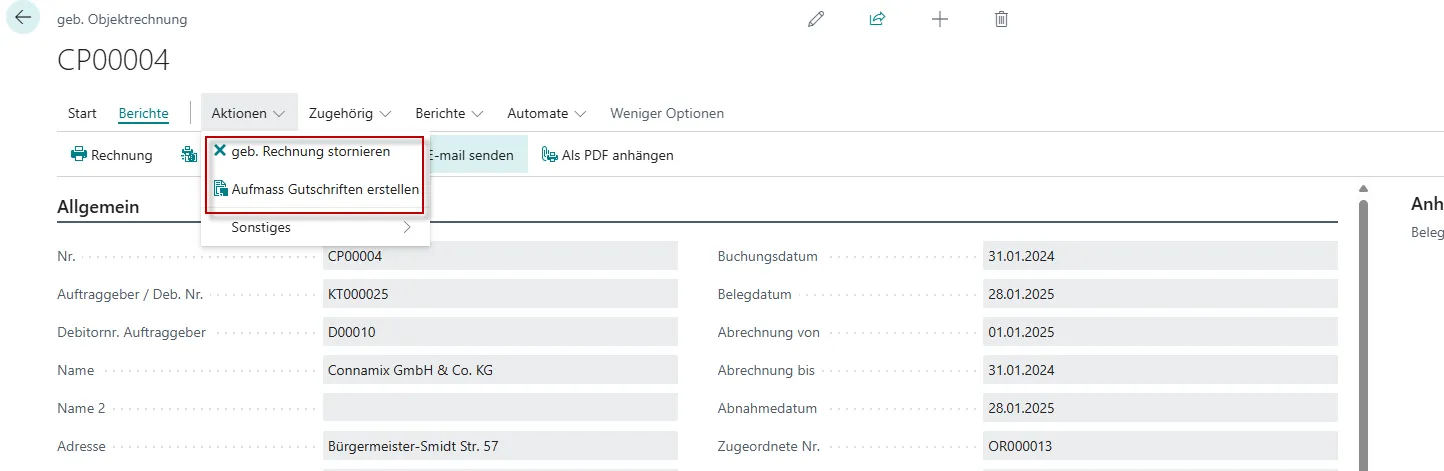1444x471 pixels.
Task: Click the share icon
Action: pos(878,19)
